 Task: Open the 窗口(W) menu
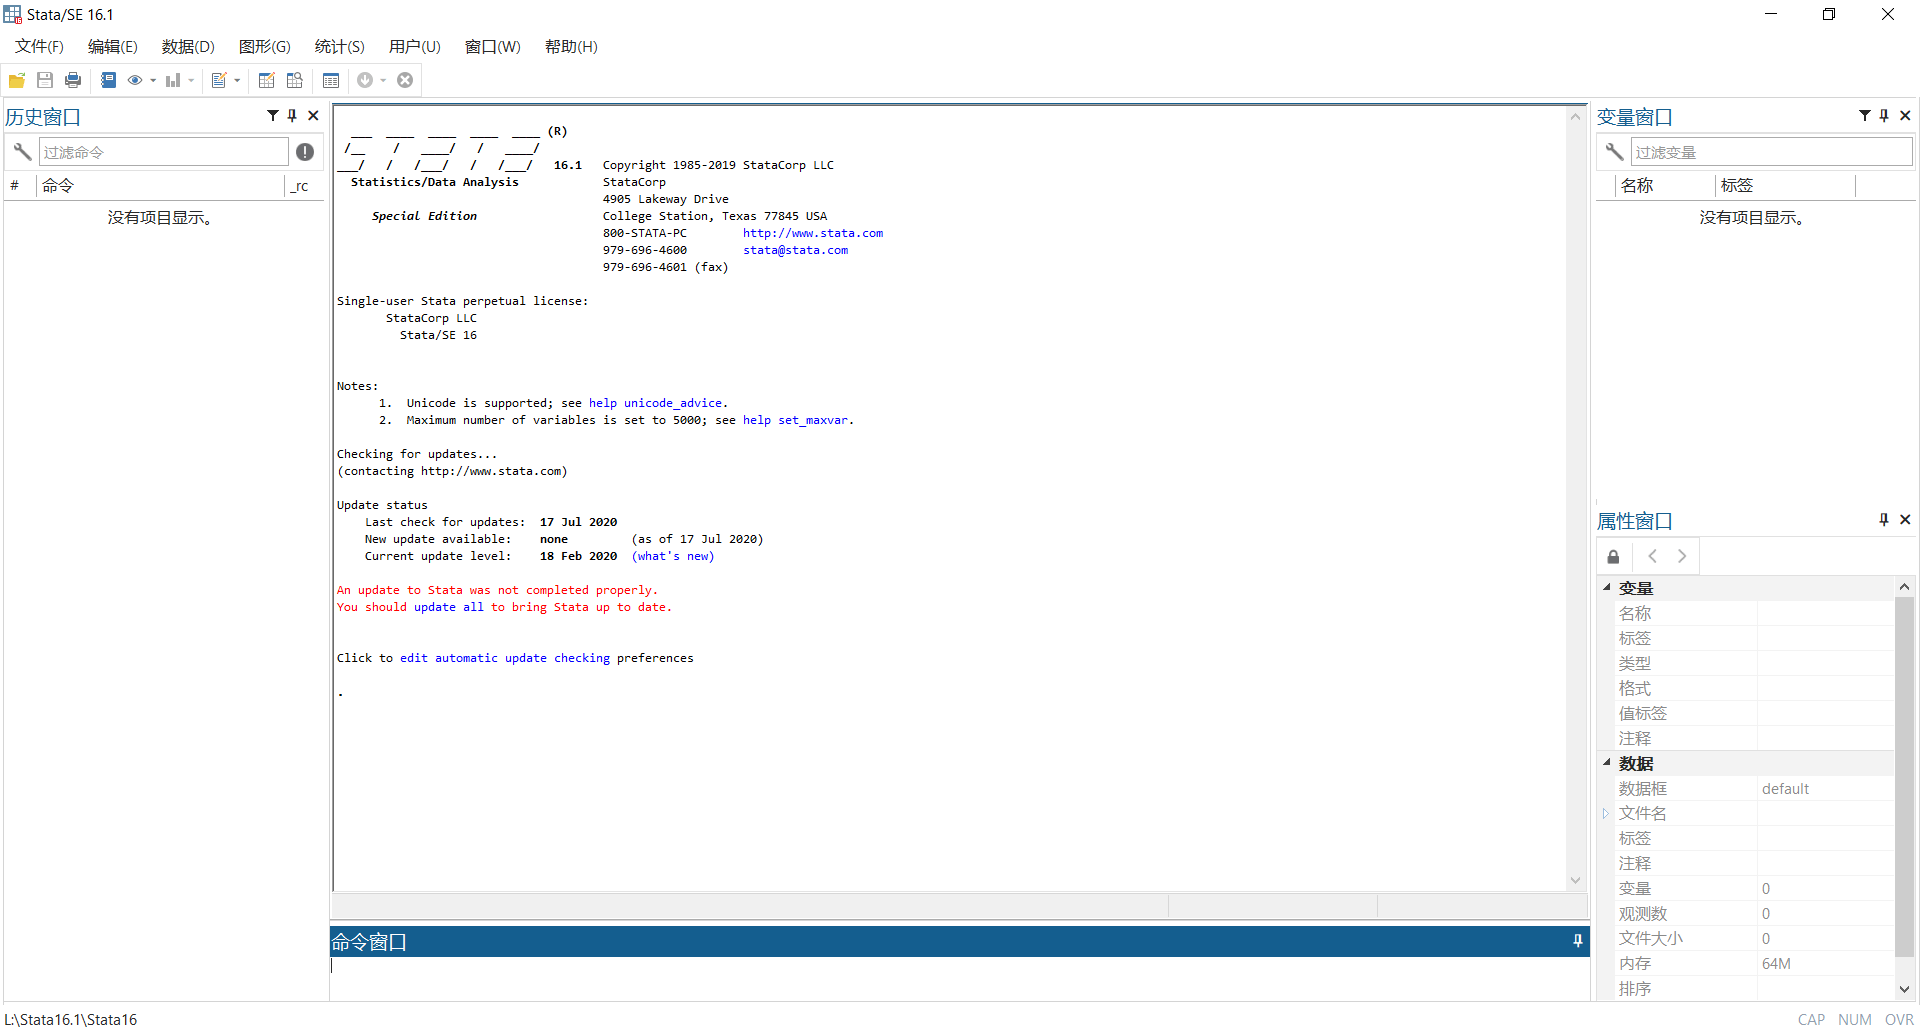click(493, 47)
